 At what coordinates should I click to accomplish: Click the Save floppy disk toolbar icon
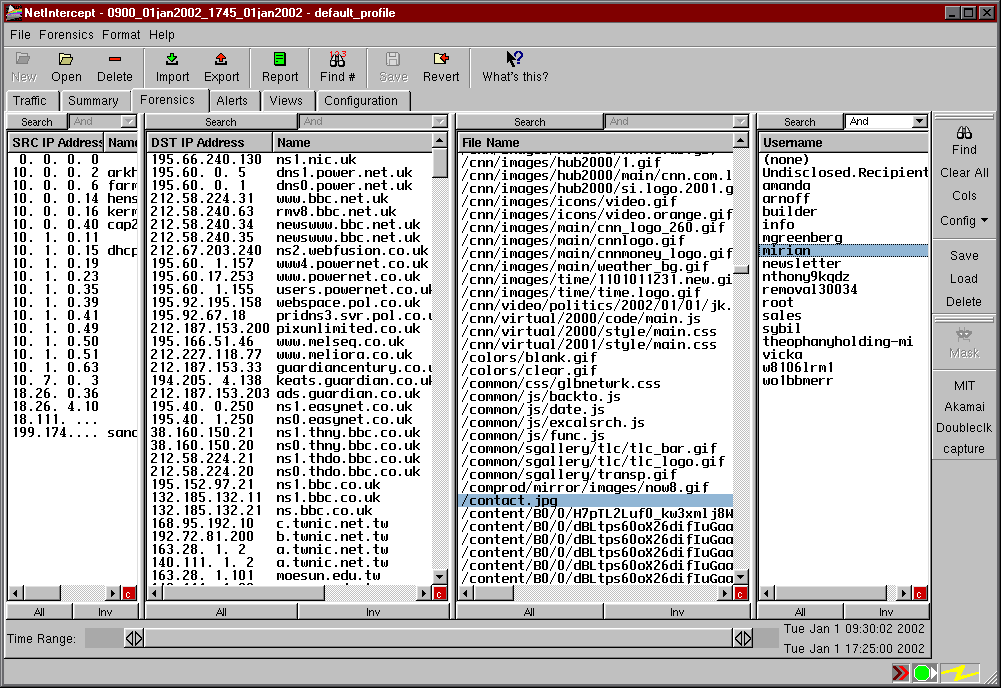(393, 59)
